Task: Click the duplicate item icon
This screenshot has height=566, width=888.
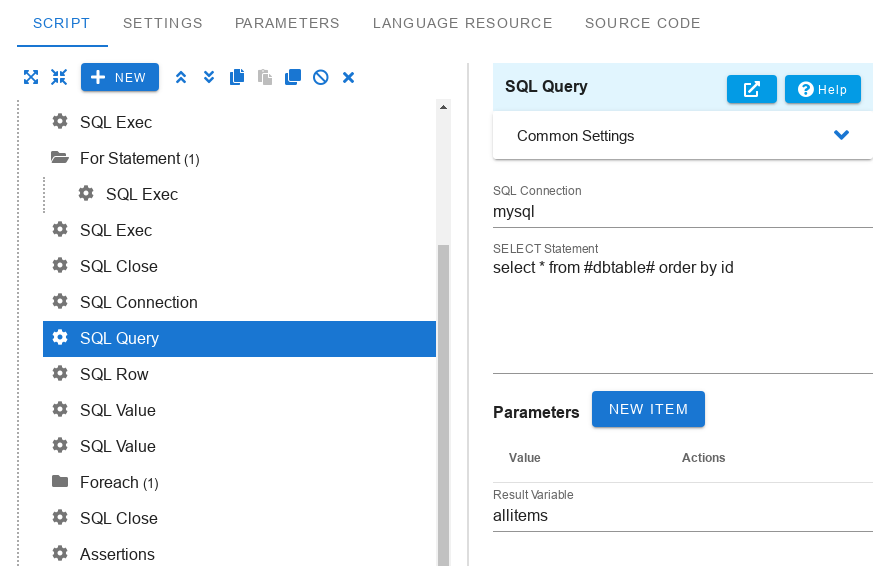Action: click(x=293, y=77)
